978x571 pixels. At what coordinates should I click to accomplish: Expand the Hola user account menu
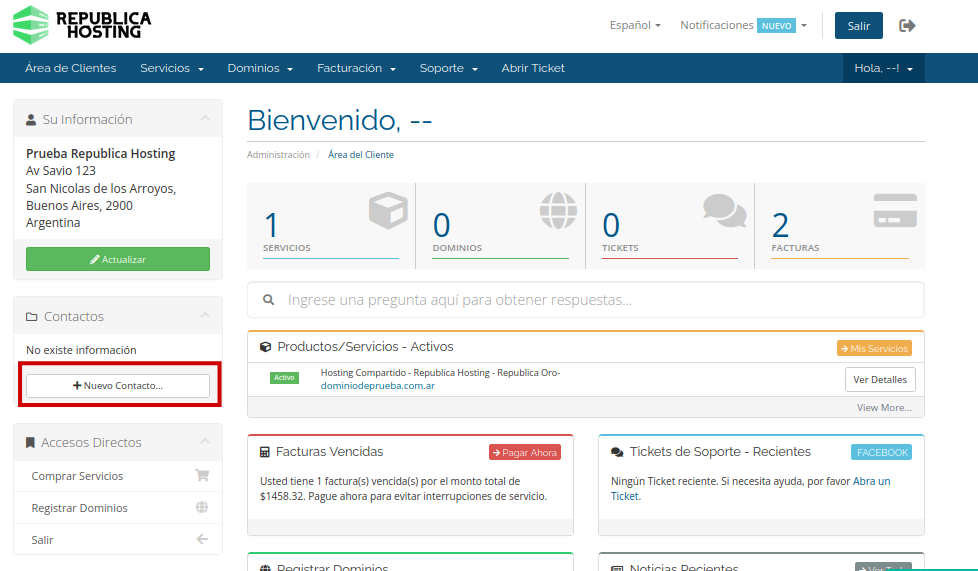883,68
